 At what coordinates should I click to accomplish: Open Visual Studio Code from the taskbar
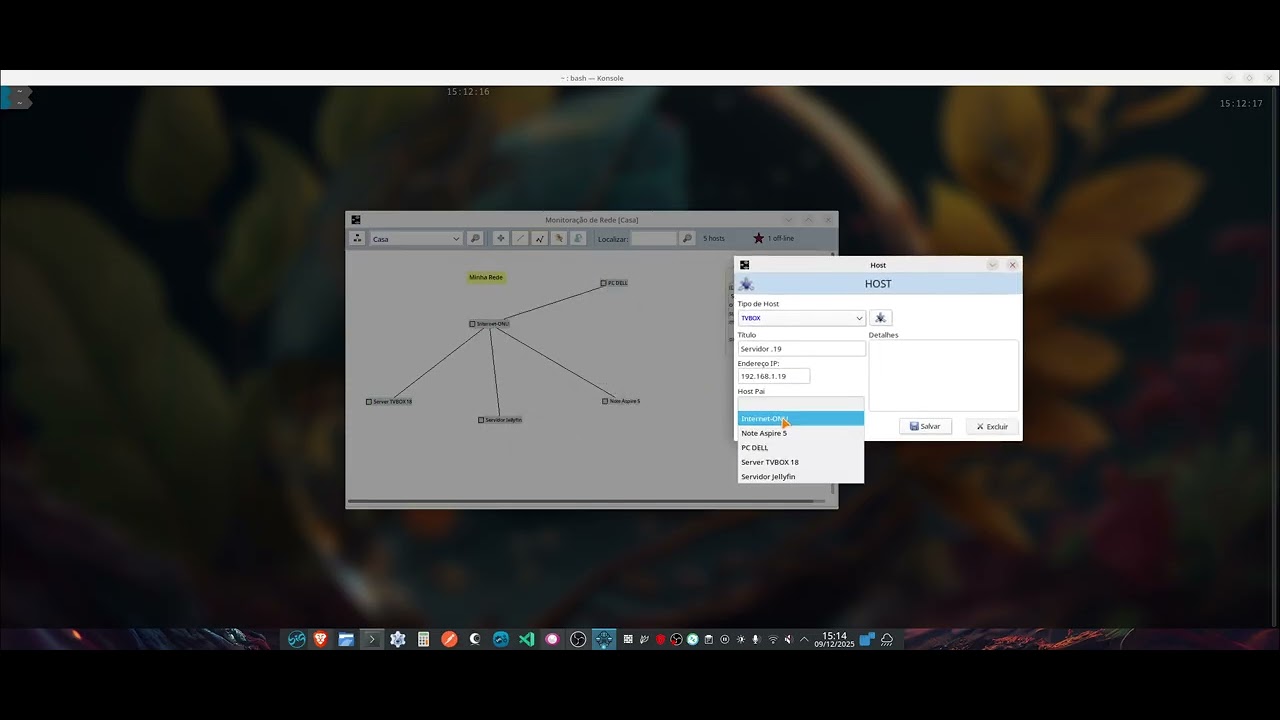pos(526,639)
